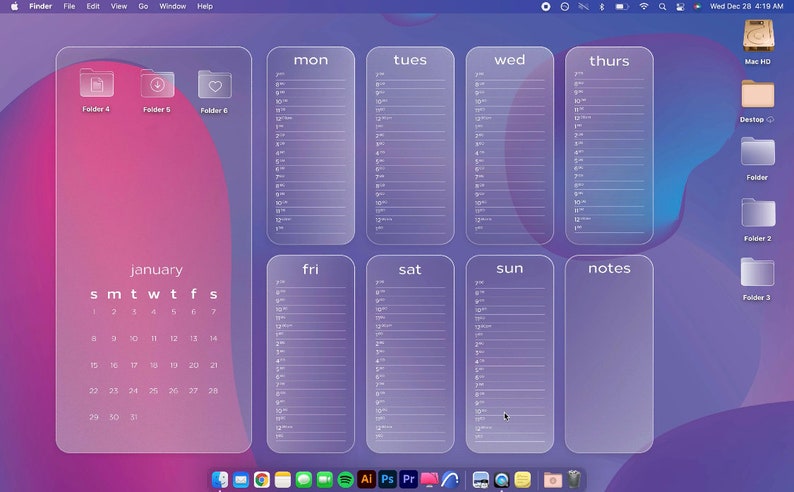Open Control Center in menu bar

click(680, 7)
